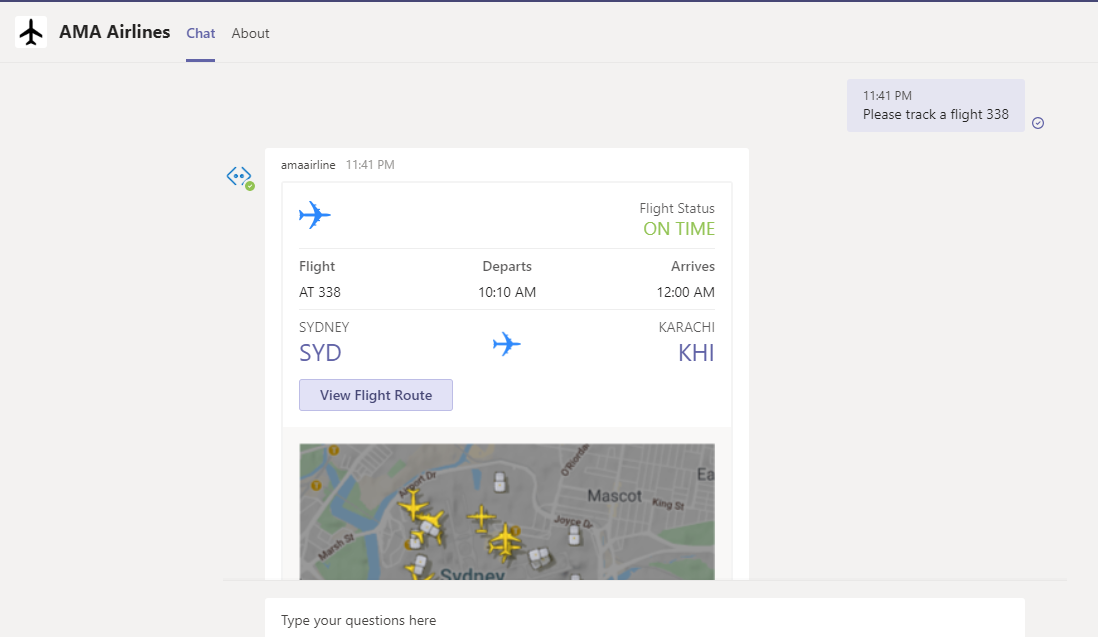This screenshot has width=1098, height=637.
Task: Click the ON TIME flight status text
Action: (x=679, y=229)
